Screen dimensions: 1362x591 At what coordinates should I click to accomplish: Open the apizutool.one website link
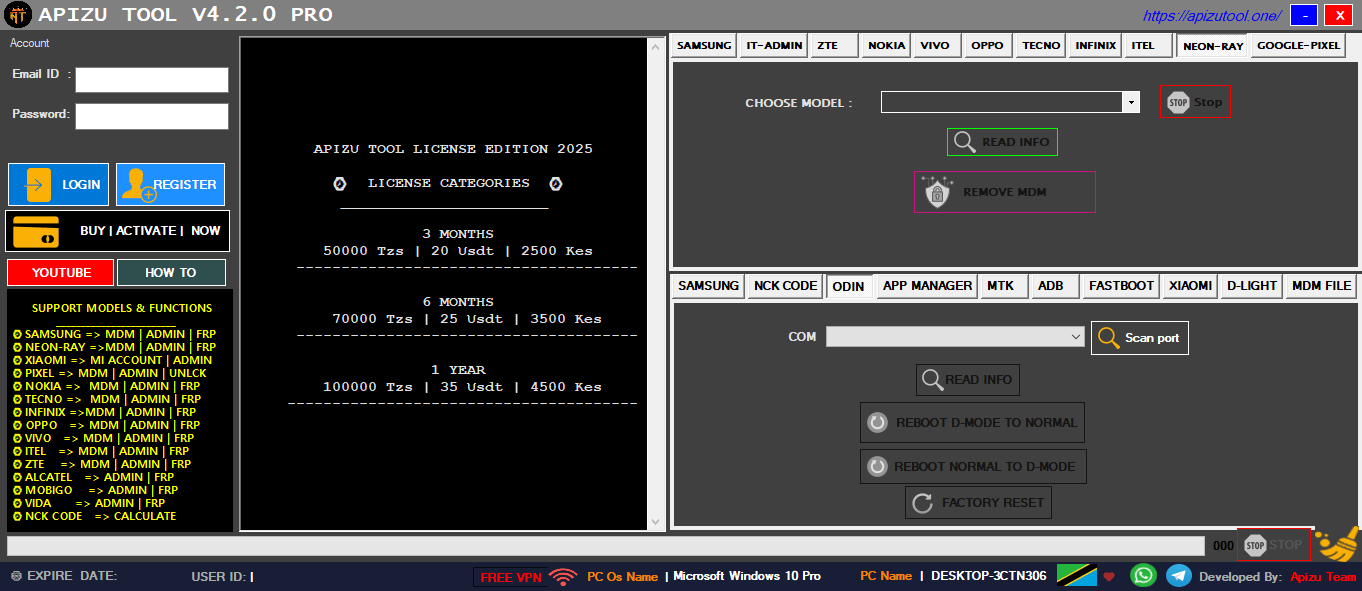(1211, 16)
